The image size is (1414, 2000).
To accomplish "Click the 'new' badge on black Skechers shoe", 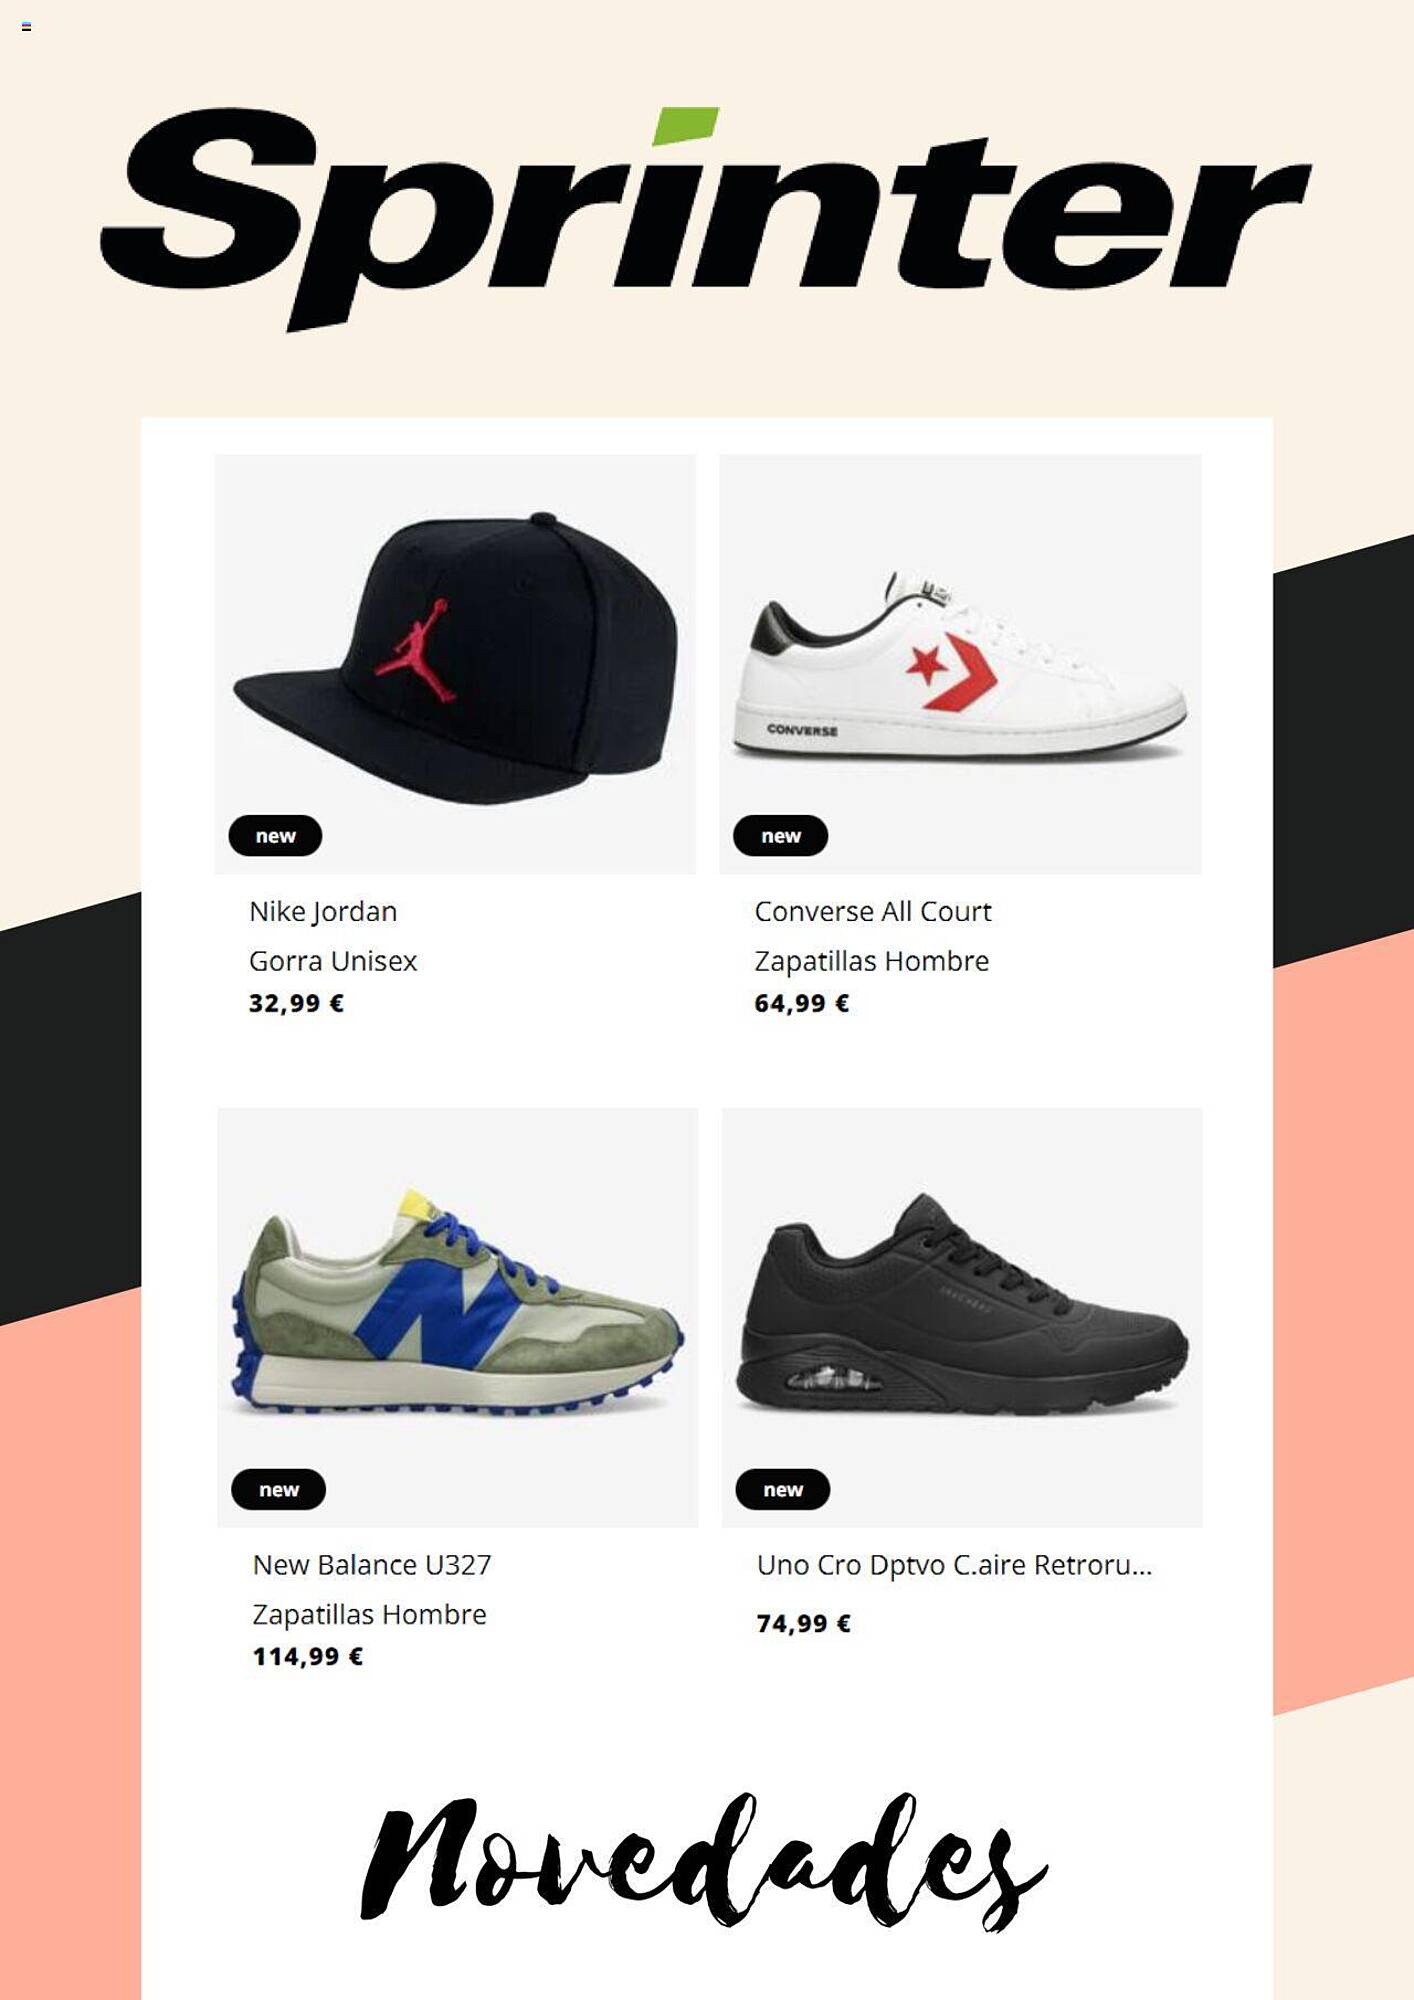I will coord(783,1489).
